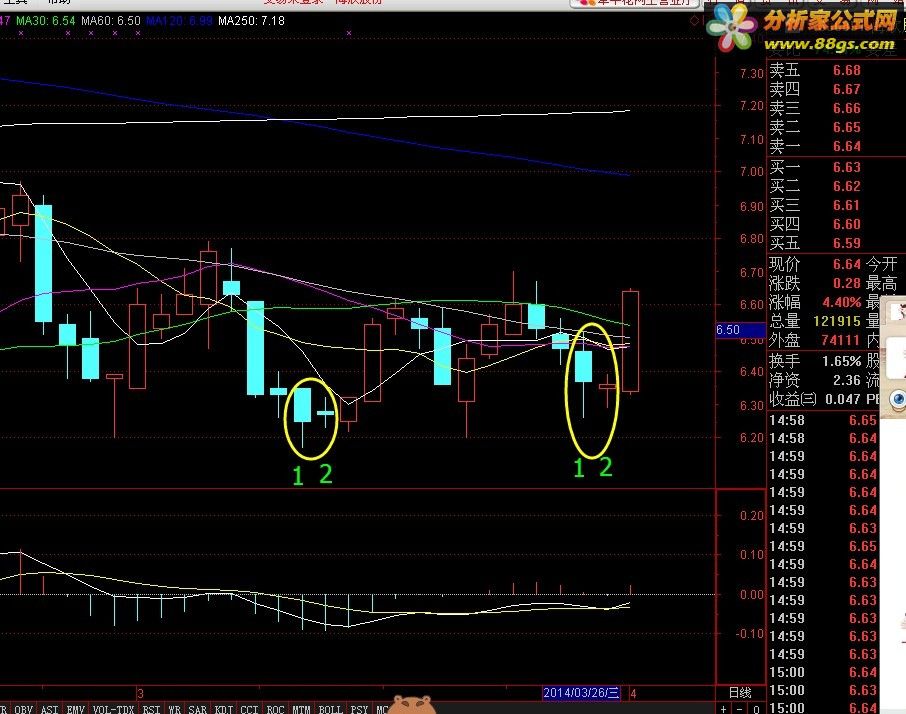906x714 pixels.
Task: Click the 净资 2.36 value
Action: (846, 381)
